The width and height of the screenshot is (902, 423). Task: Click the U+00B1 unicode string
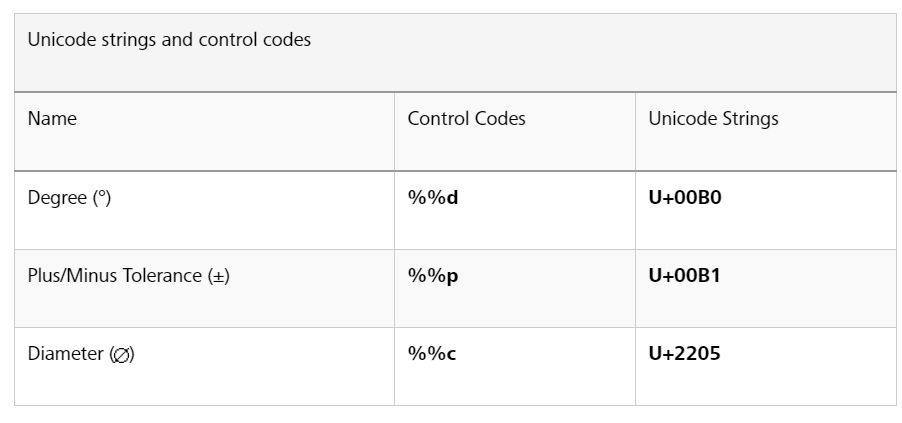tap(685, 276)
